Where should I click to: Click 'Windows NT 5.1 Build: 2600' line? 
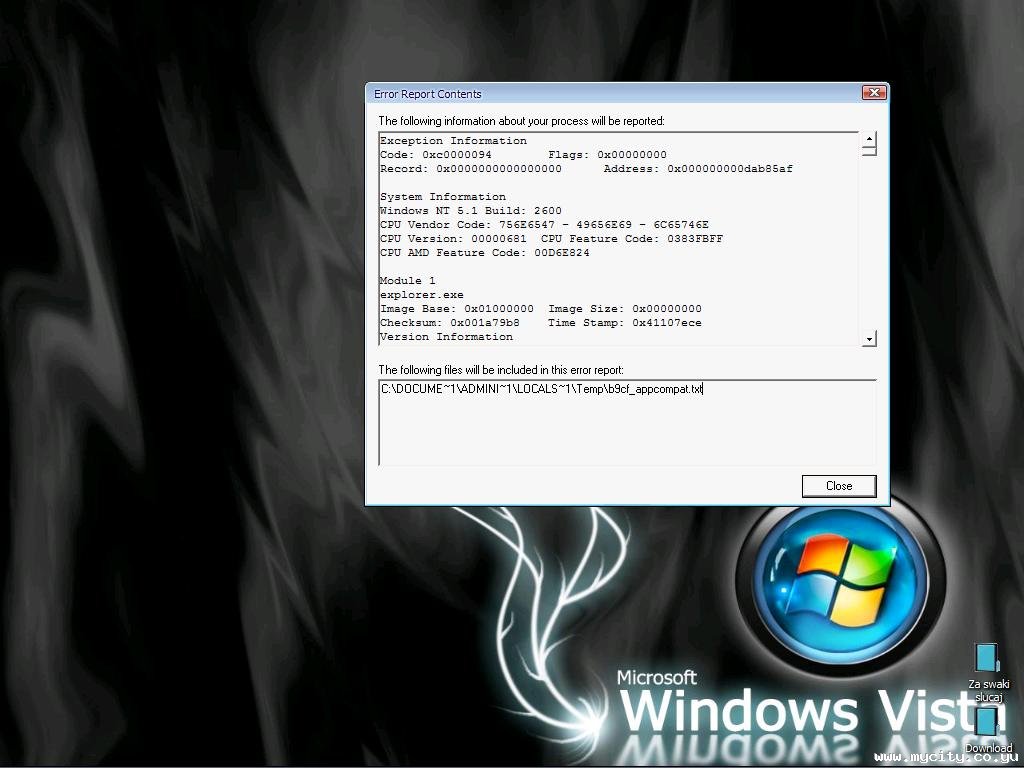point(470,210)
